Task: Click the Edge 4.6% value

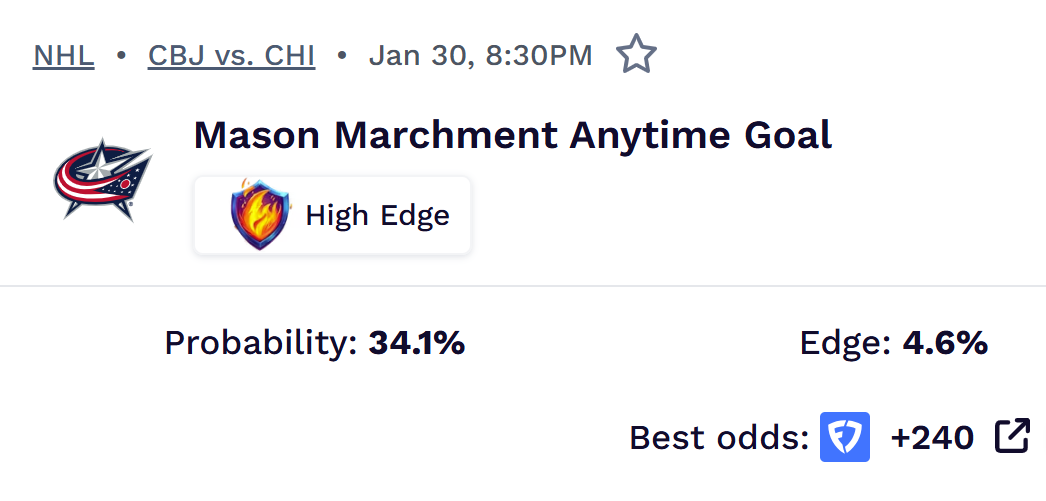Action: pyautogui.click(x=945, y=344)
